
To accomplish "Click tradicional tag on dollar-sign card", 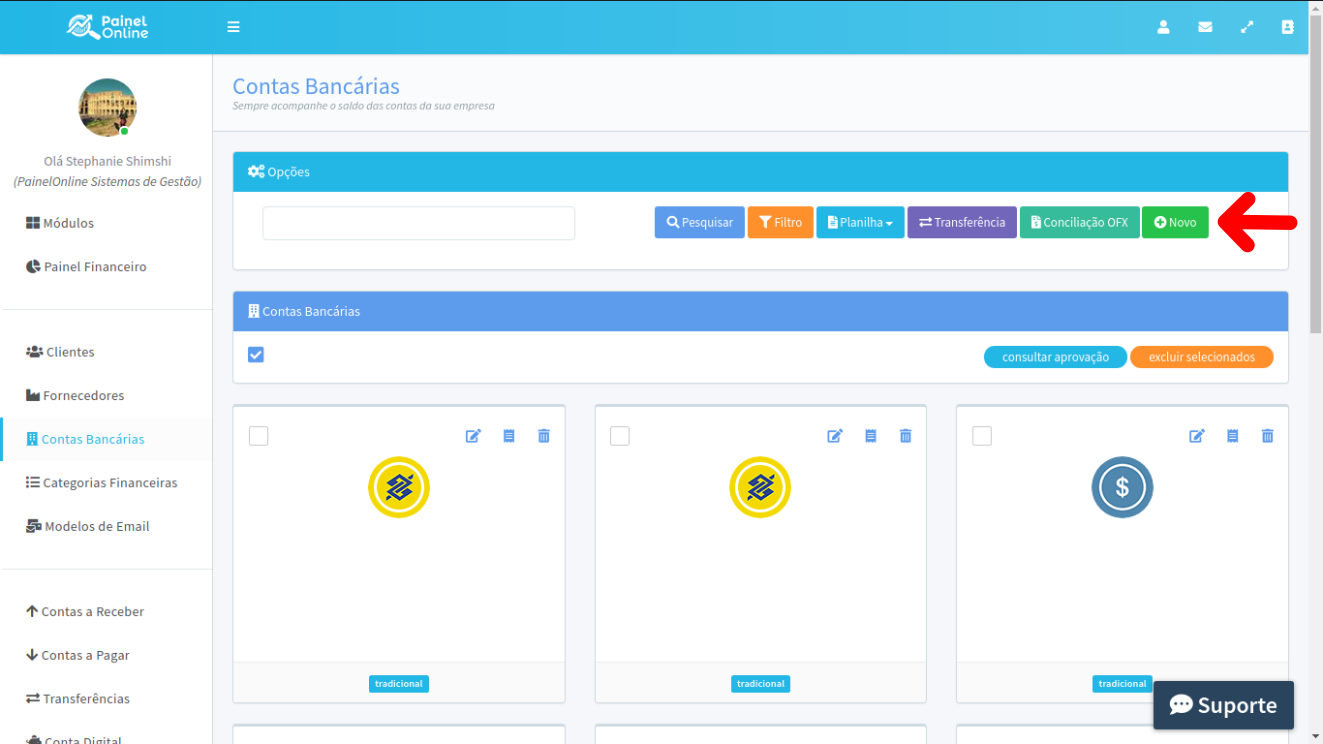I will tap(1122, 684).
